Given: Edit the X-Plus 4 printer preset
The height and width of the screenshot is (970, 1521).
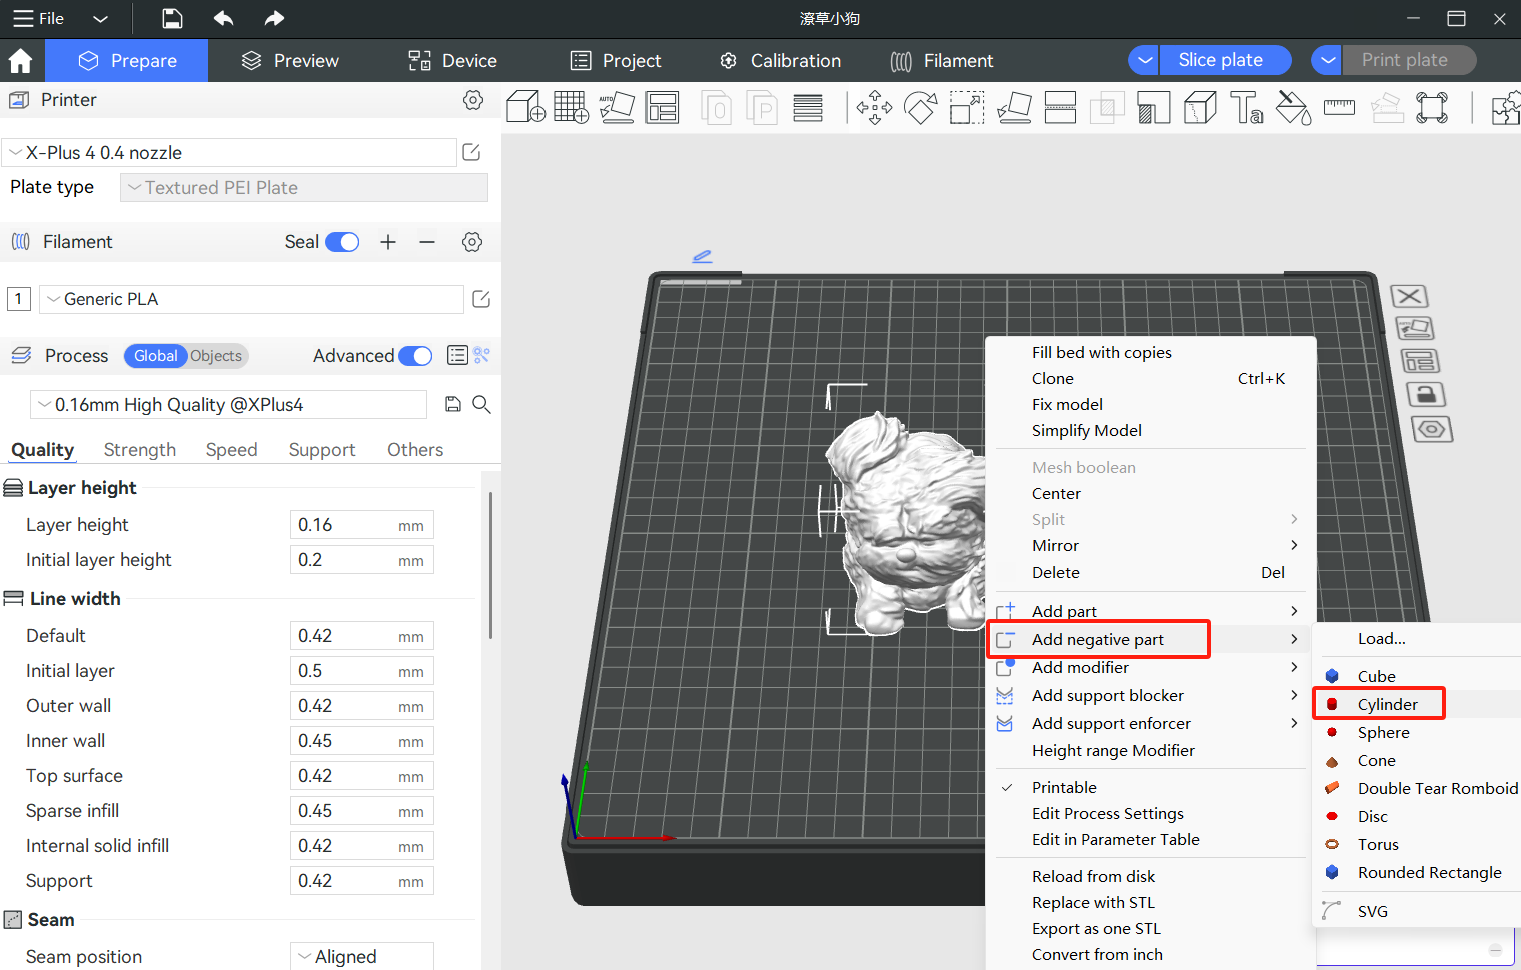Looking at the screenshot, I should pyautogui.click(x=471, y=152).
